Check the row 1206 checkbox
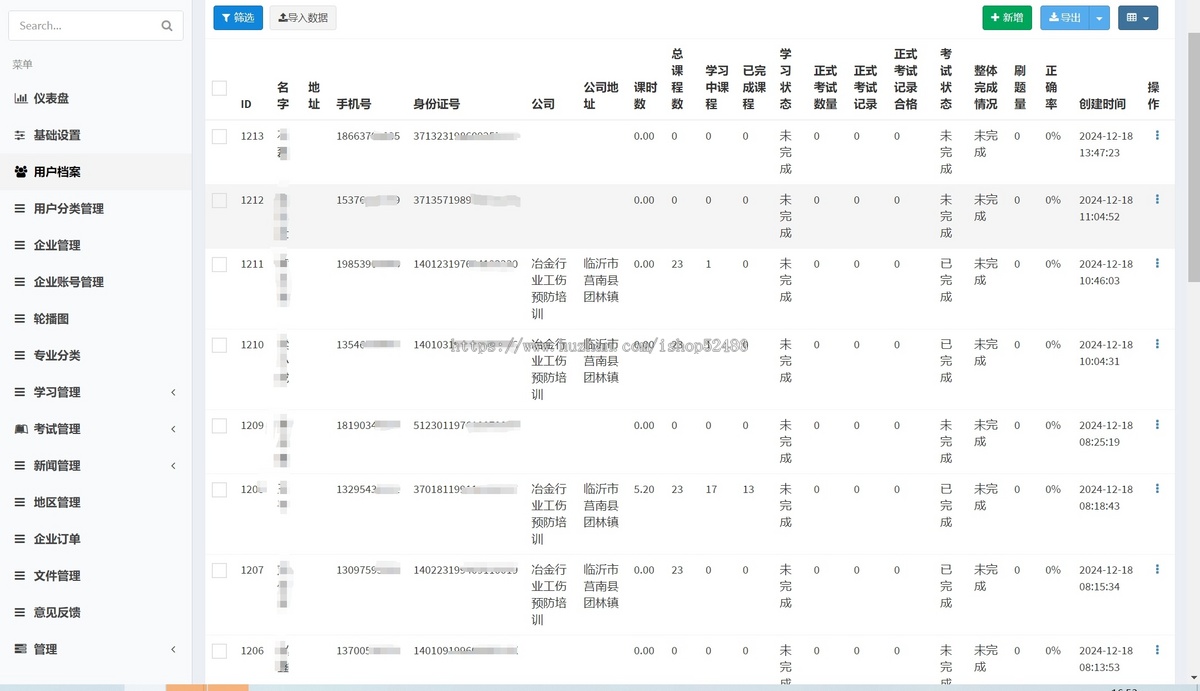Viewport: 1200px width, 691px height. [x=219, y=651]
